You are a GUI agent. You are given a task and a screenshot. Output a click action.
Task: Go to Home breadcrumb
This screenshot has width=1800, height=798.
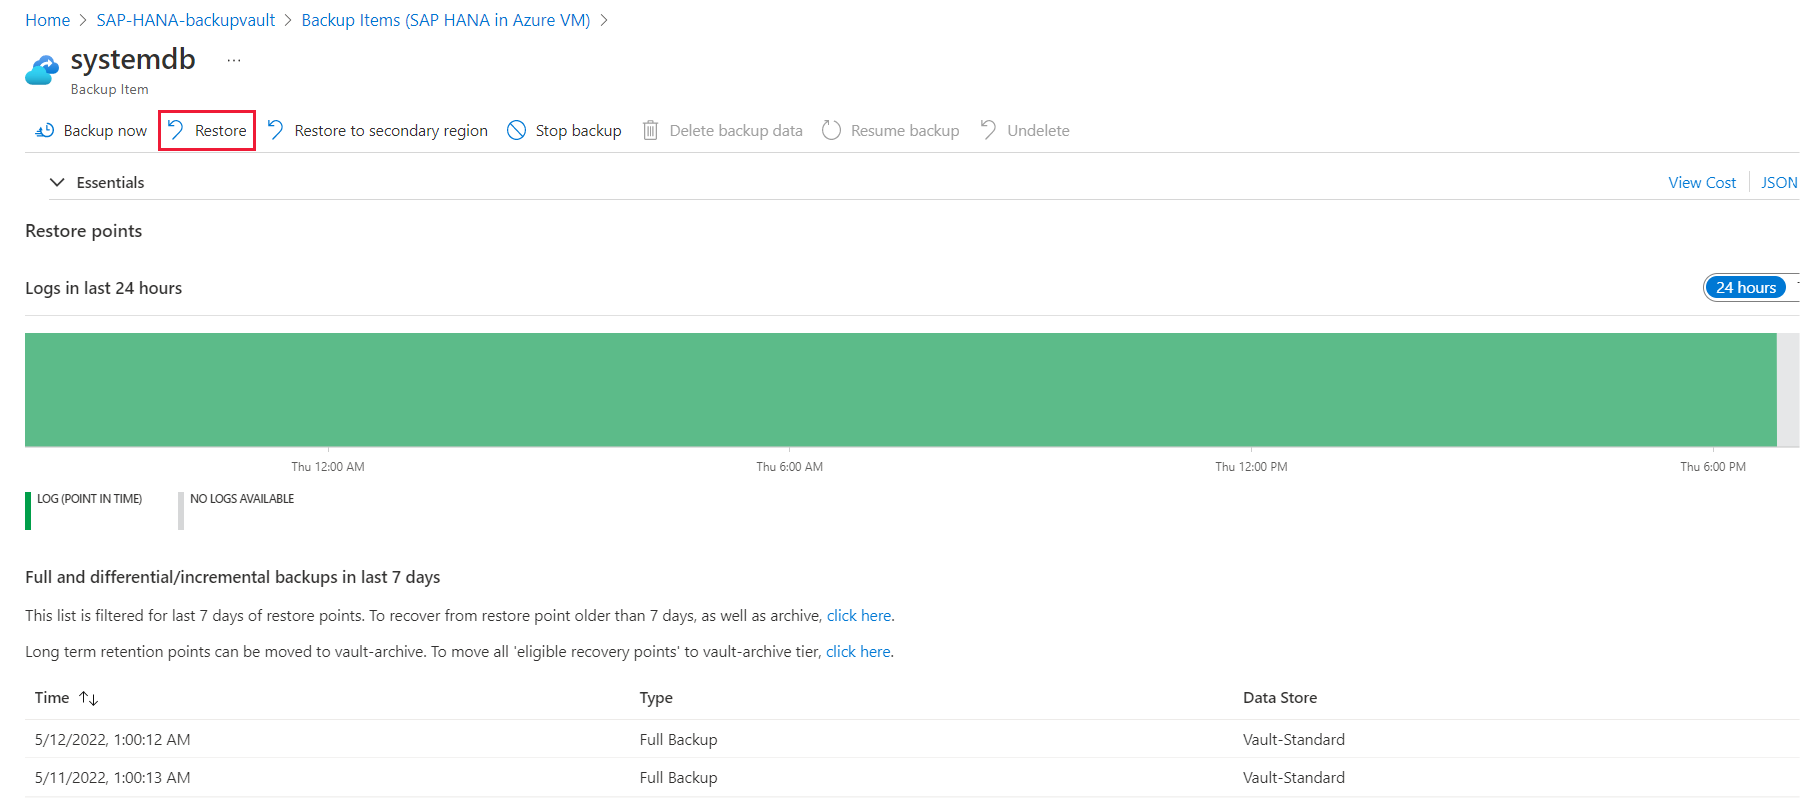coord(47,20)
